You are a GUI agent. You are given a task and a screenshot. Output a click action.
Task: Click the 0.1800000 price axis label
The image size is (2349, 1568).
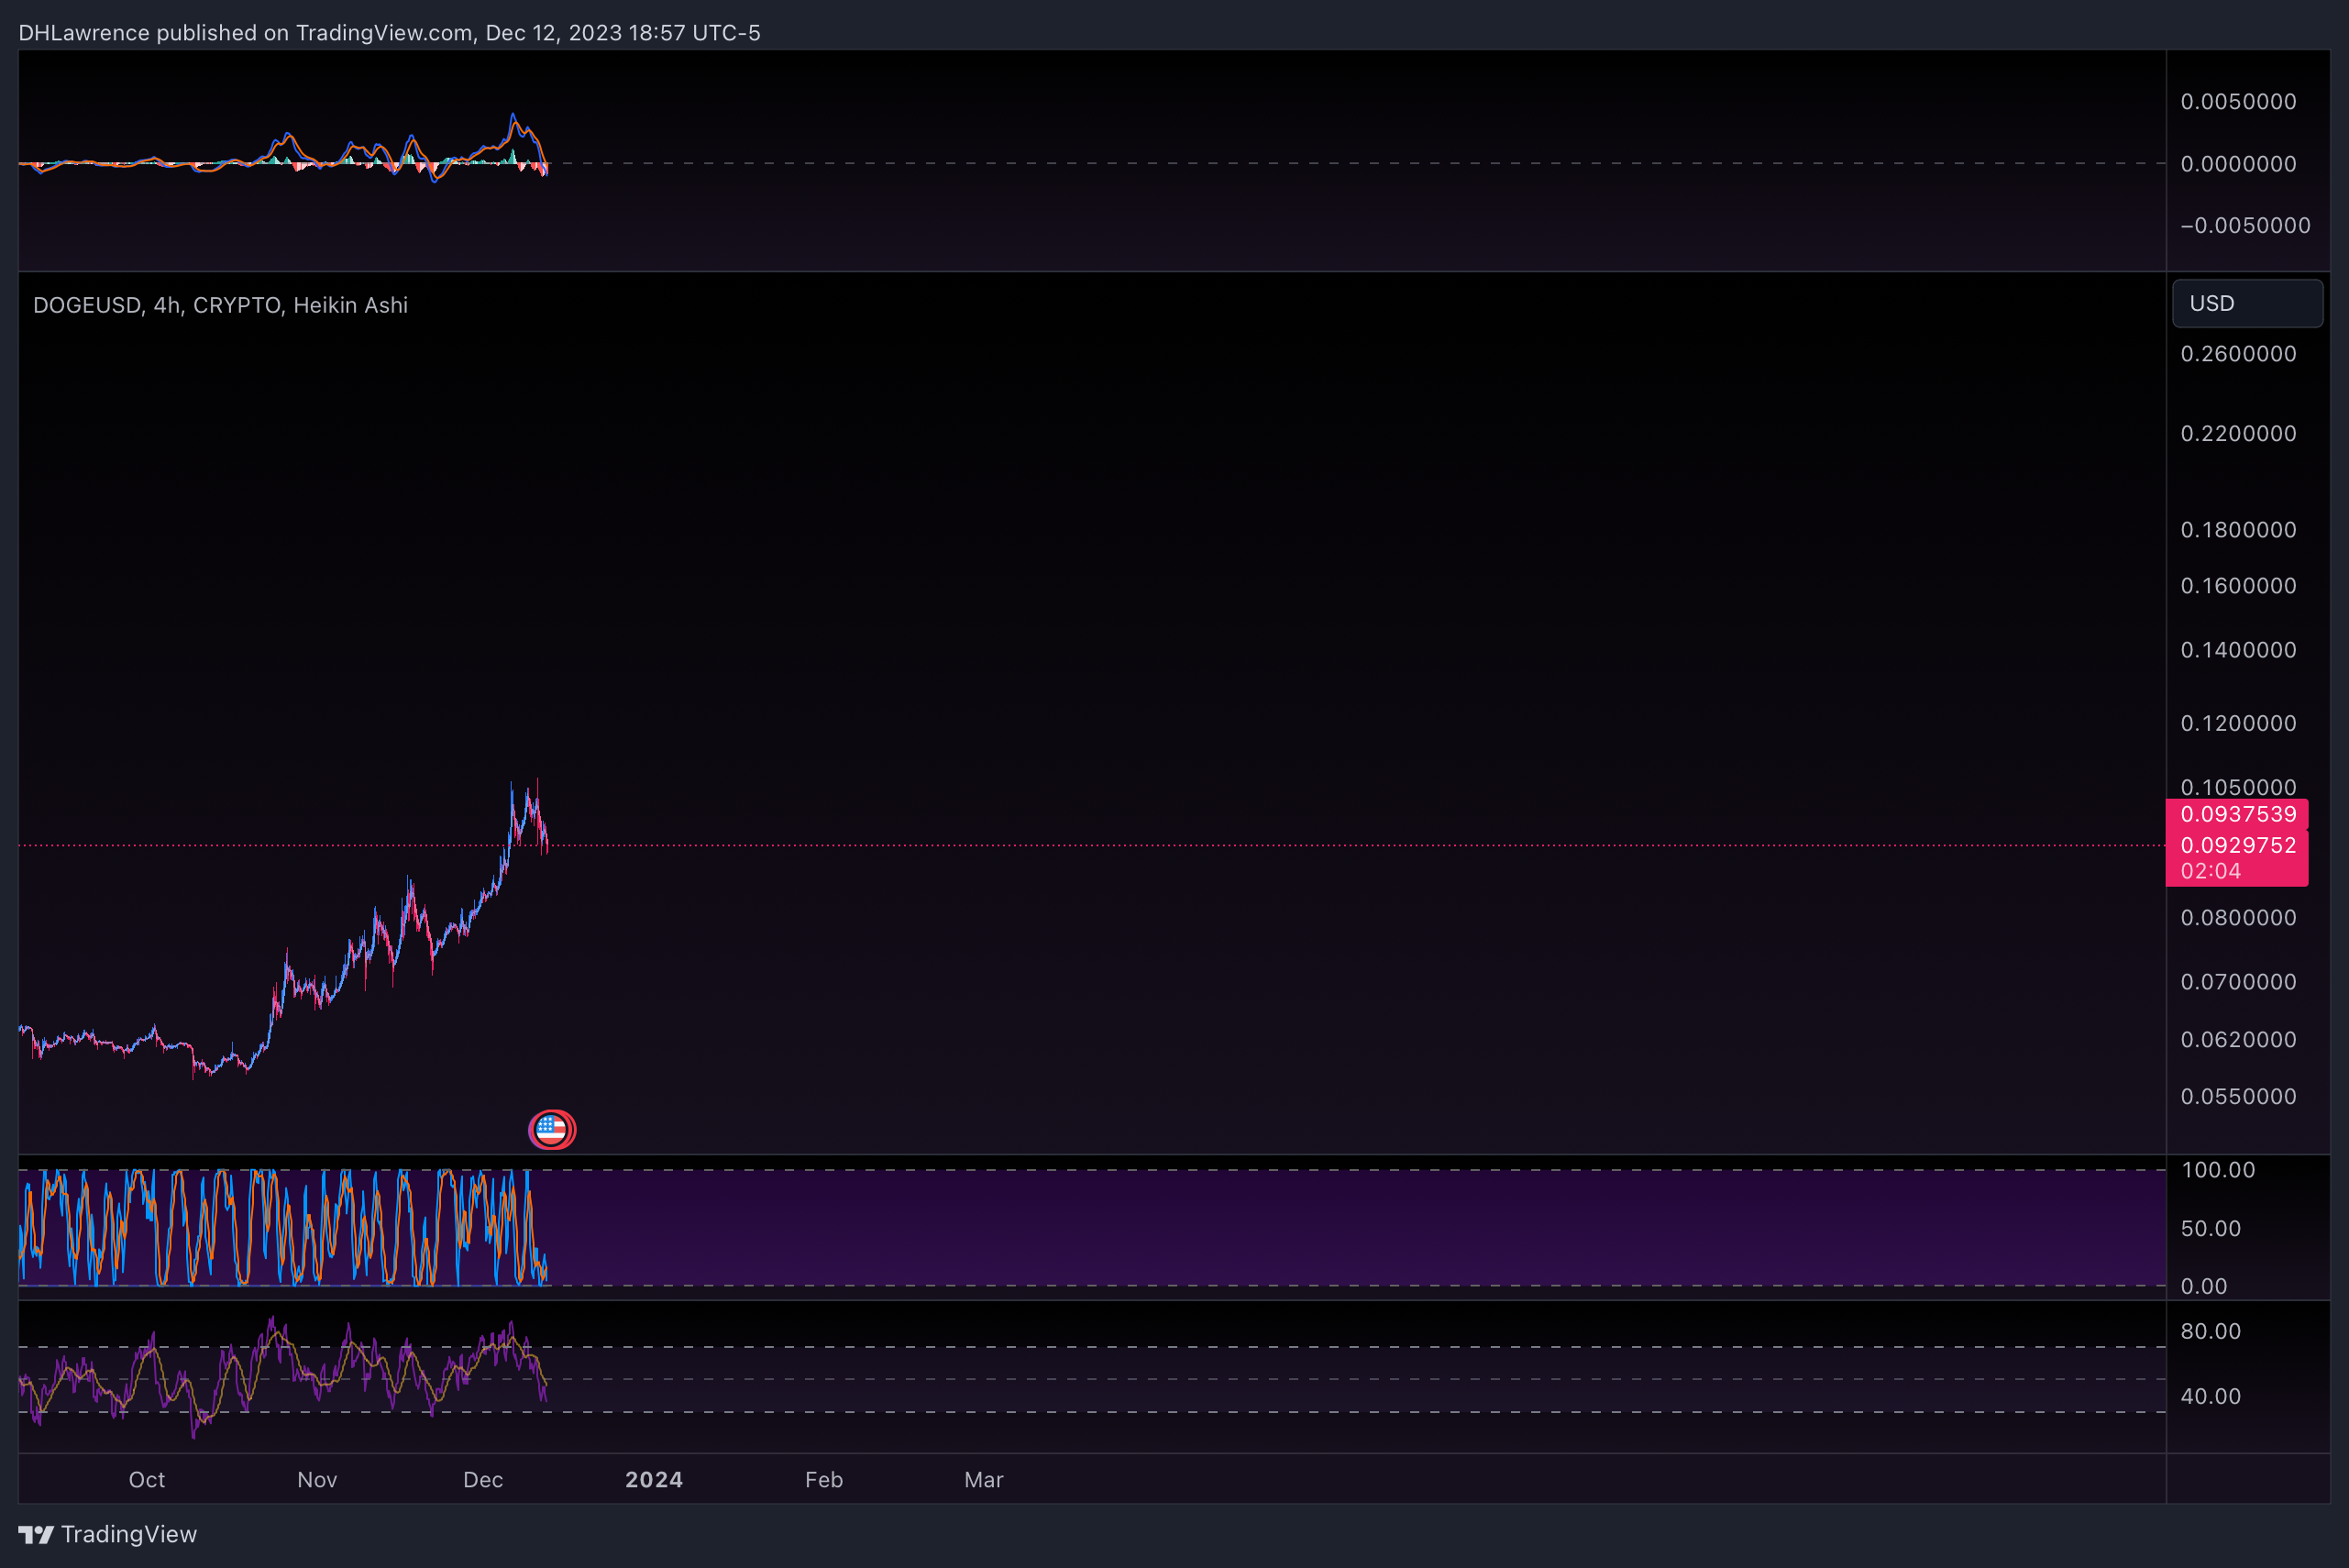2238,530
